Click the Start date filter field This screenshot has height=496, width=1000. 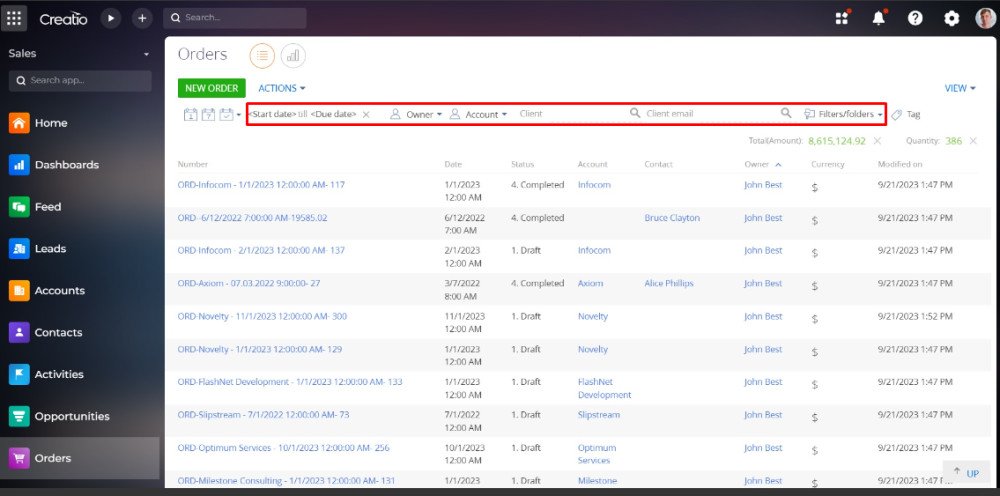point(272,114)
